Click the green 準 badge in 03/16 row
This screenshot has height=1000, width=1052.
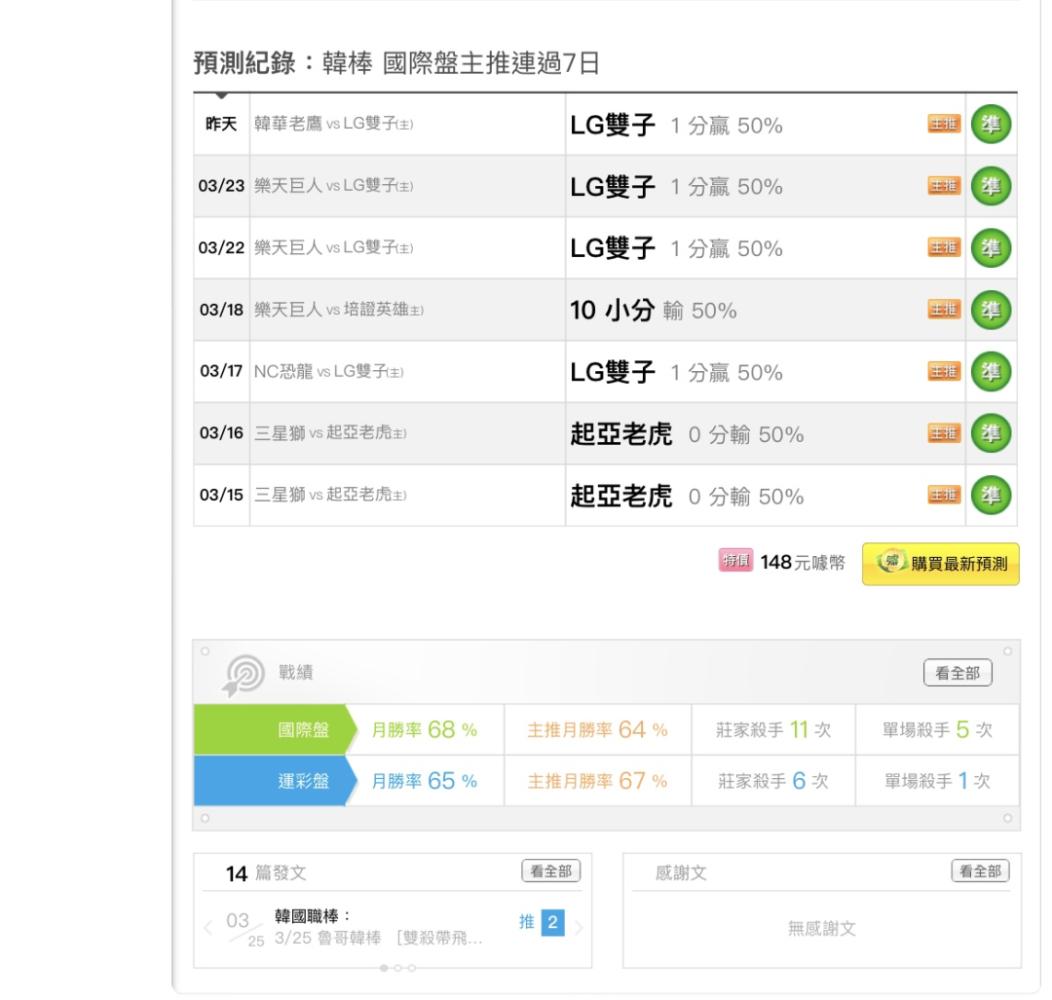coord(991,433)
